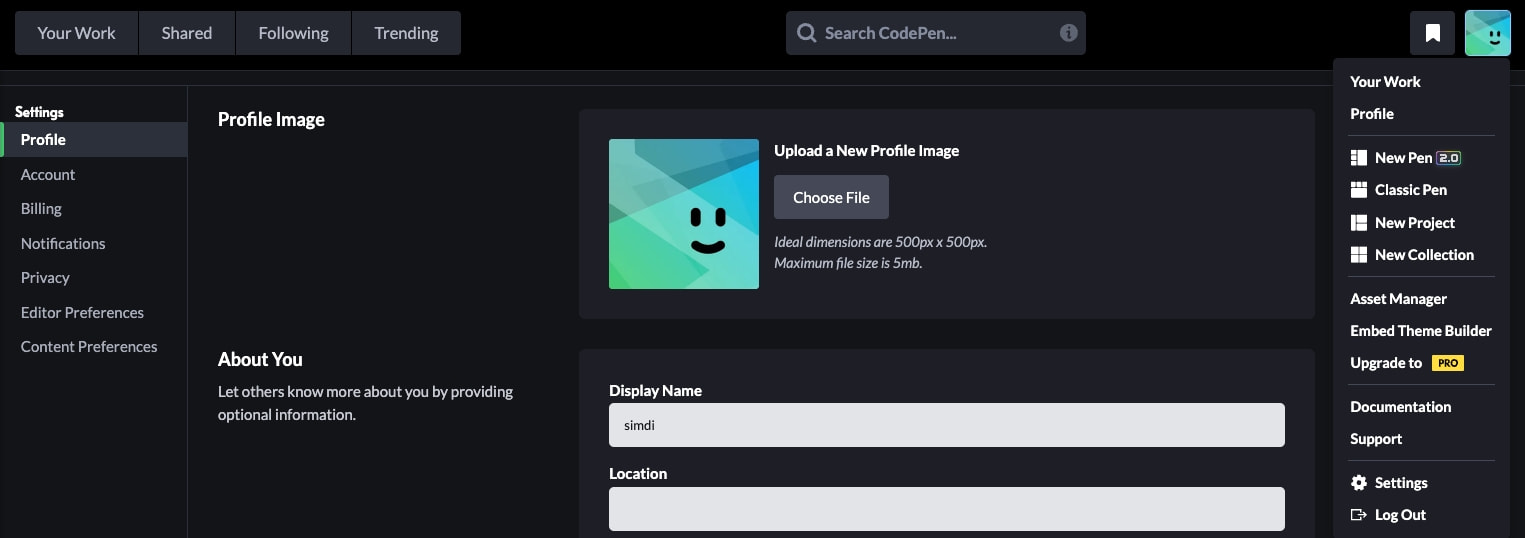This screenshot has height=538, width=1525.
Task: Click the Log Out arrow icon
Action: (x=1358, y=515)
